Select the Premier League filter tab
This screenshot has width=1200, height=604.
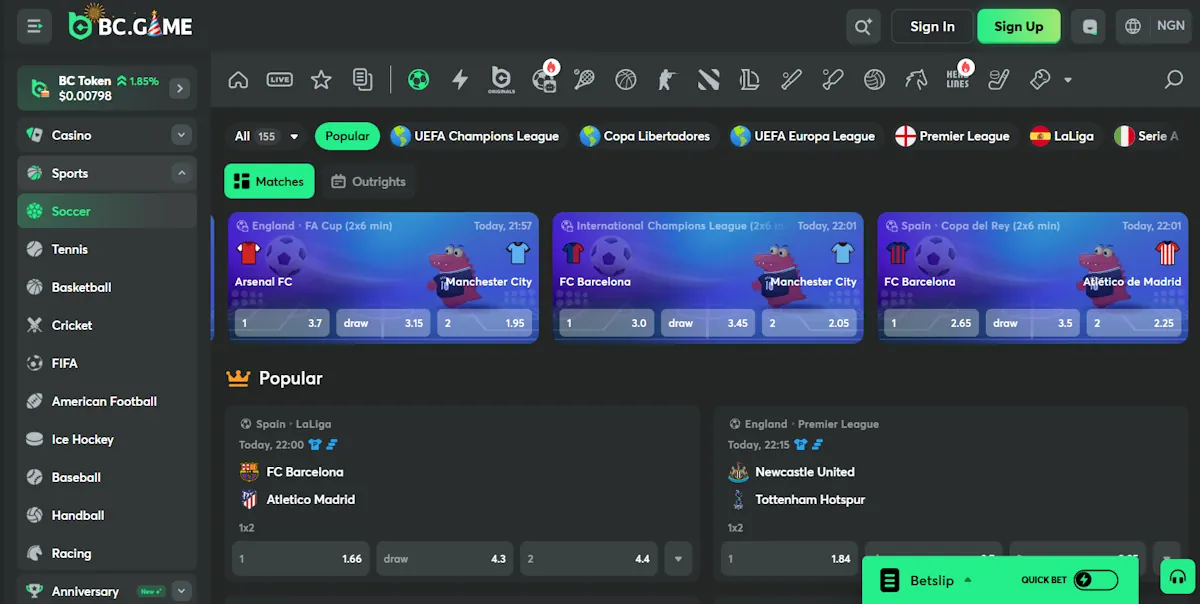pos(952,136)
